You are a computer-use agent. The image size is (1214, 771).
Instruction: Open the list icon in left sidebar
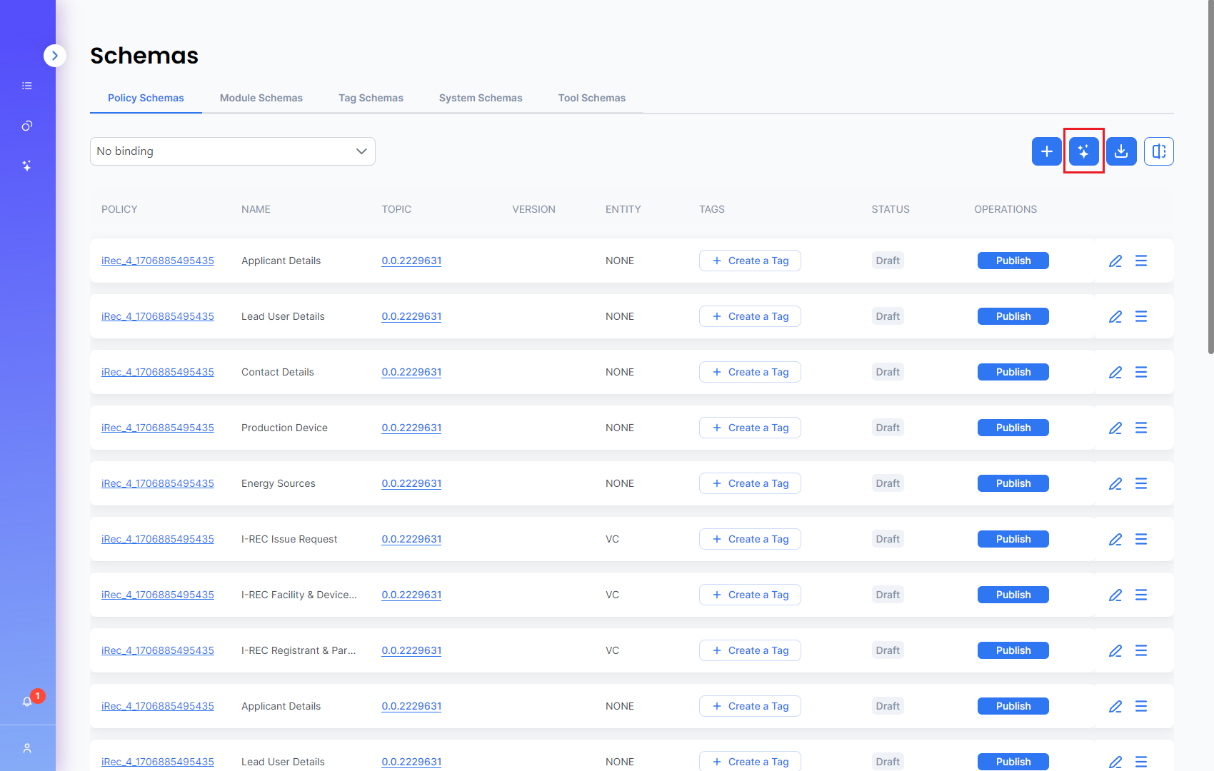28,86
